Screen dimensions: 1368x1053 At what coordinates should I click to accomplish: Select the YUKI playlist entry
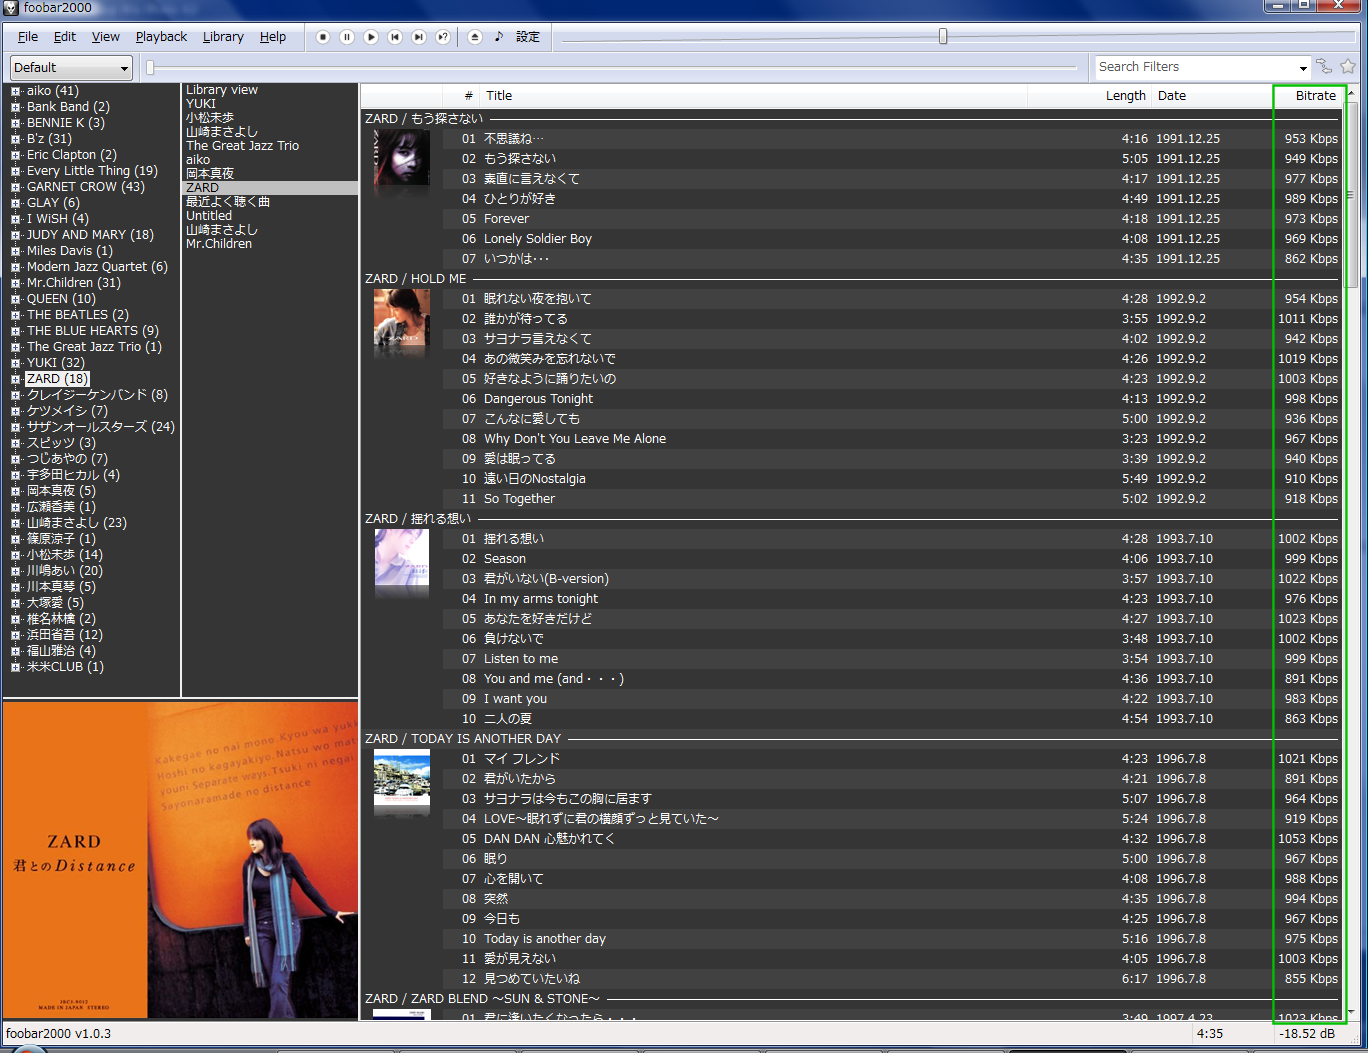pyautogui.click(x=201, y=104)
